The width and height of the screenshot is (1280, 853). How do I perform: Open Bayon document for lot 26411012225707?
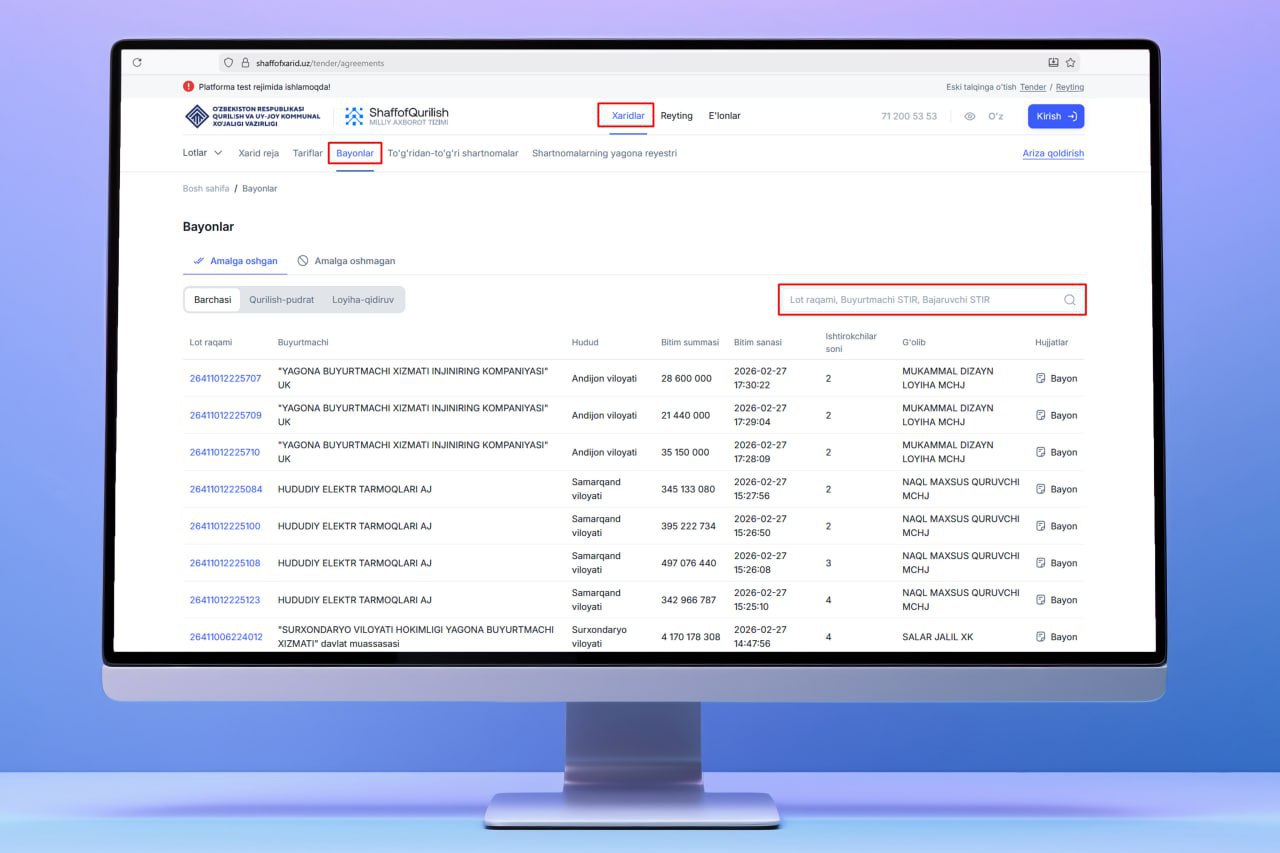point(1056,379)
